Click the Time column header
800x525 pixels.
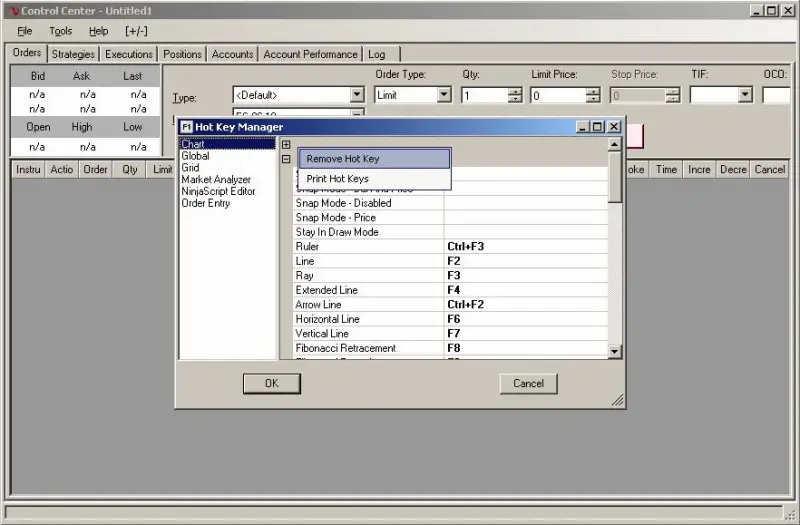click(666, 170)
